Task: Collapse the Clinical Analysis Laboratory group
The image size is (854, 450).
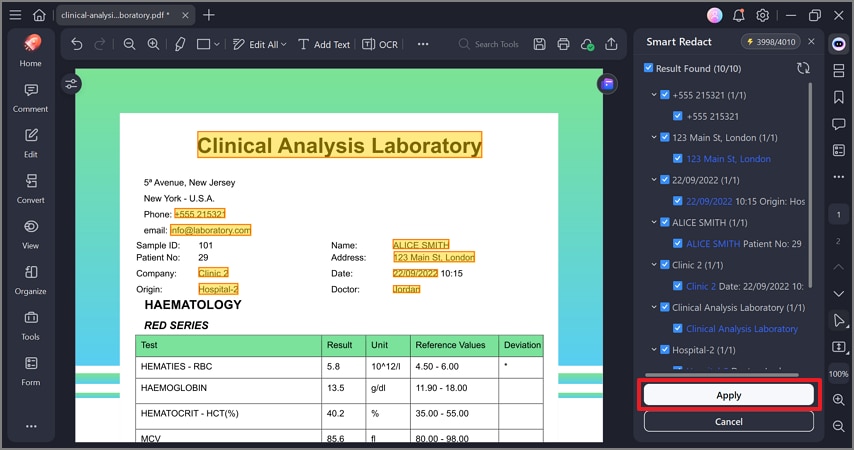Action: click(654, 307)
